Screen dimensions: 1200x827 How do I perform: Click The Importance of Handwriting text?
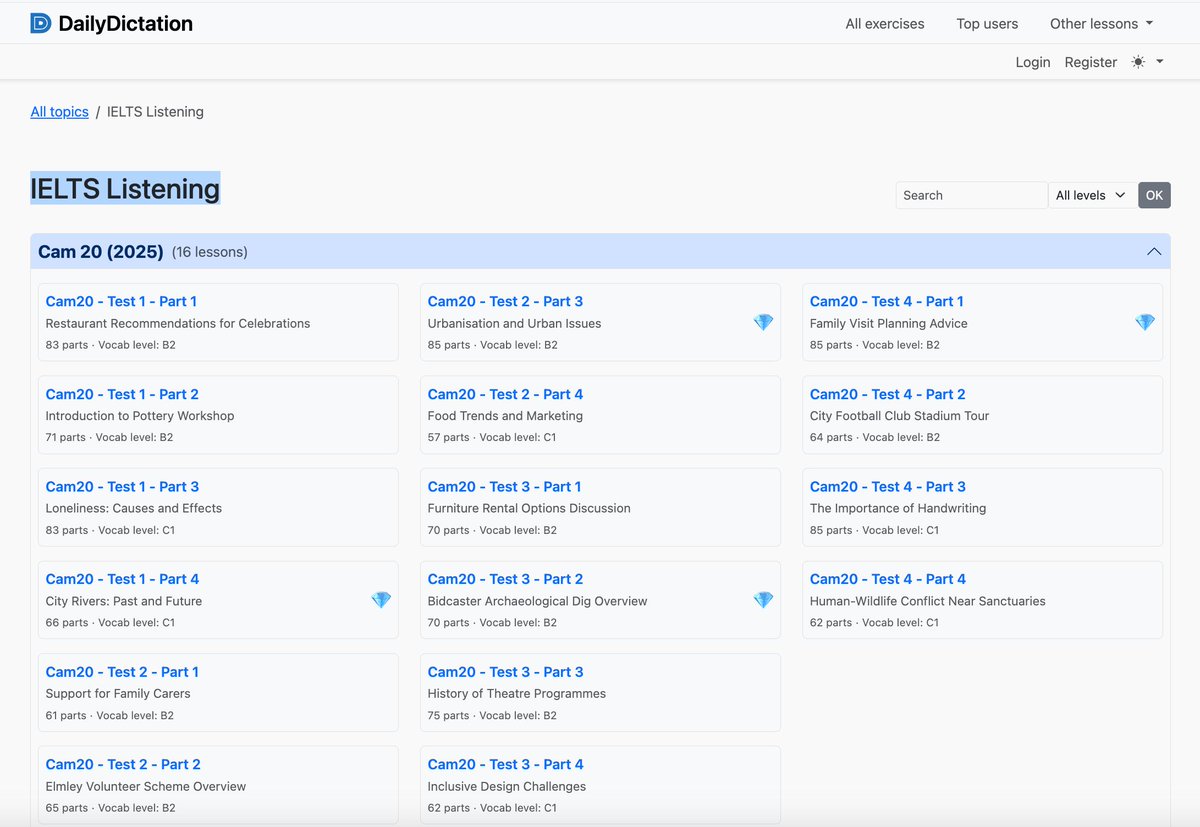coord(898,508)
